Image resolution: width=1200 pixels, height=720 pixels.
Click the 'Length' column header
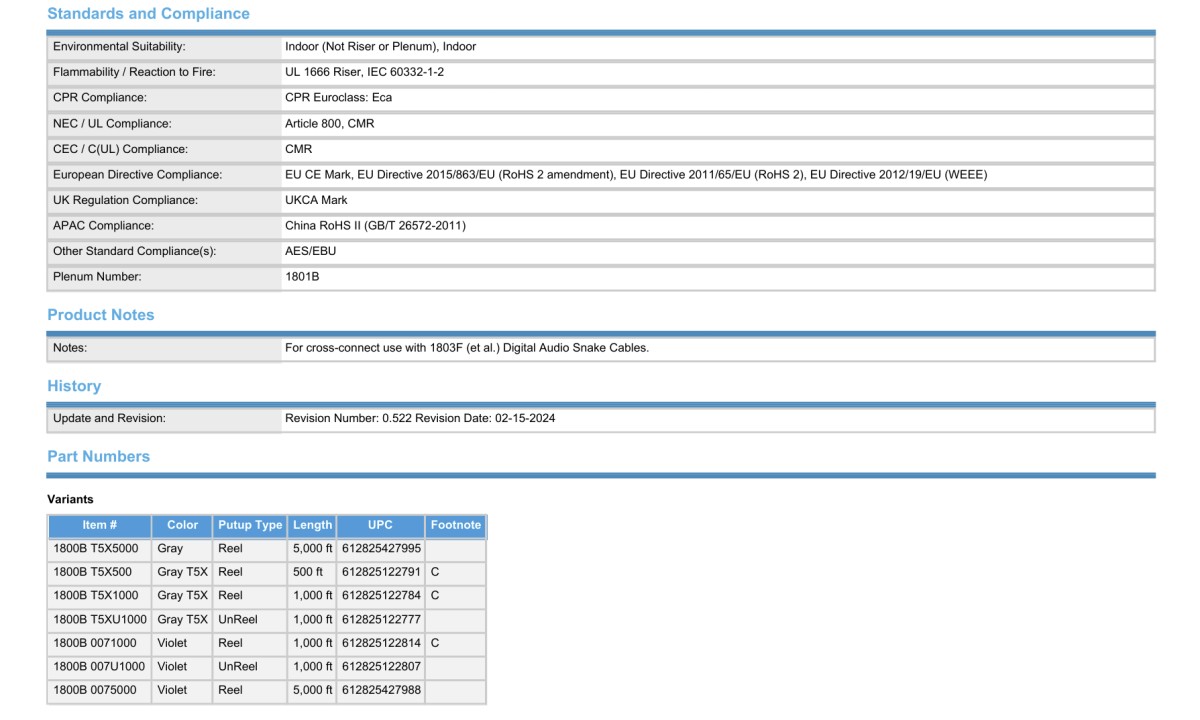[x=312, y=525]
